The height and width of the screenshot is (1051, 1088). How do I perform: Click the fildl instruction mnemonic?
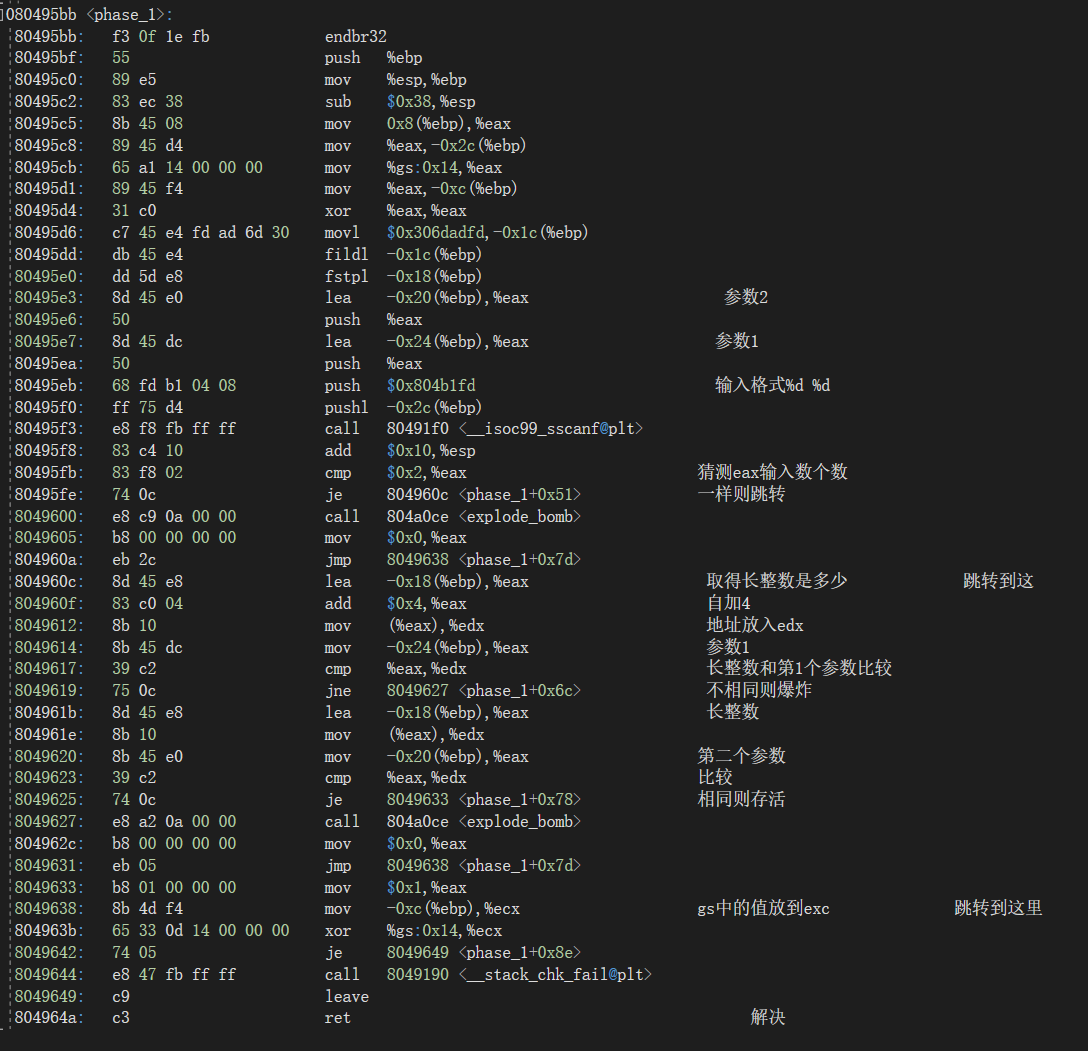[x=342, y=254]
